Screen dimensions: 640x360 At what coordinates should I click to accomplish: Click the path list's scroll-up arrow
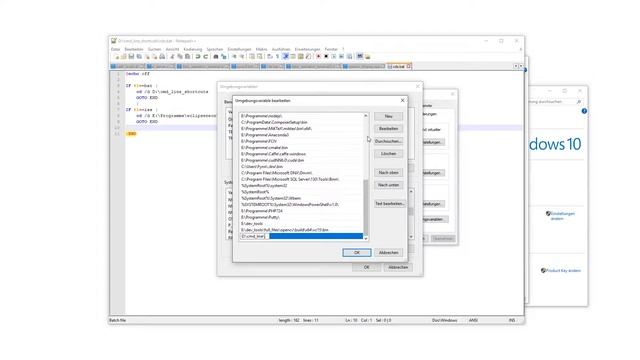366,116
